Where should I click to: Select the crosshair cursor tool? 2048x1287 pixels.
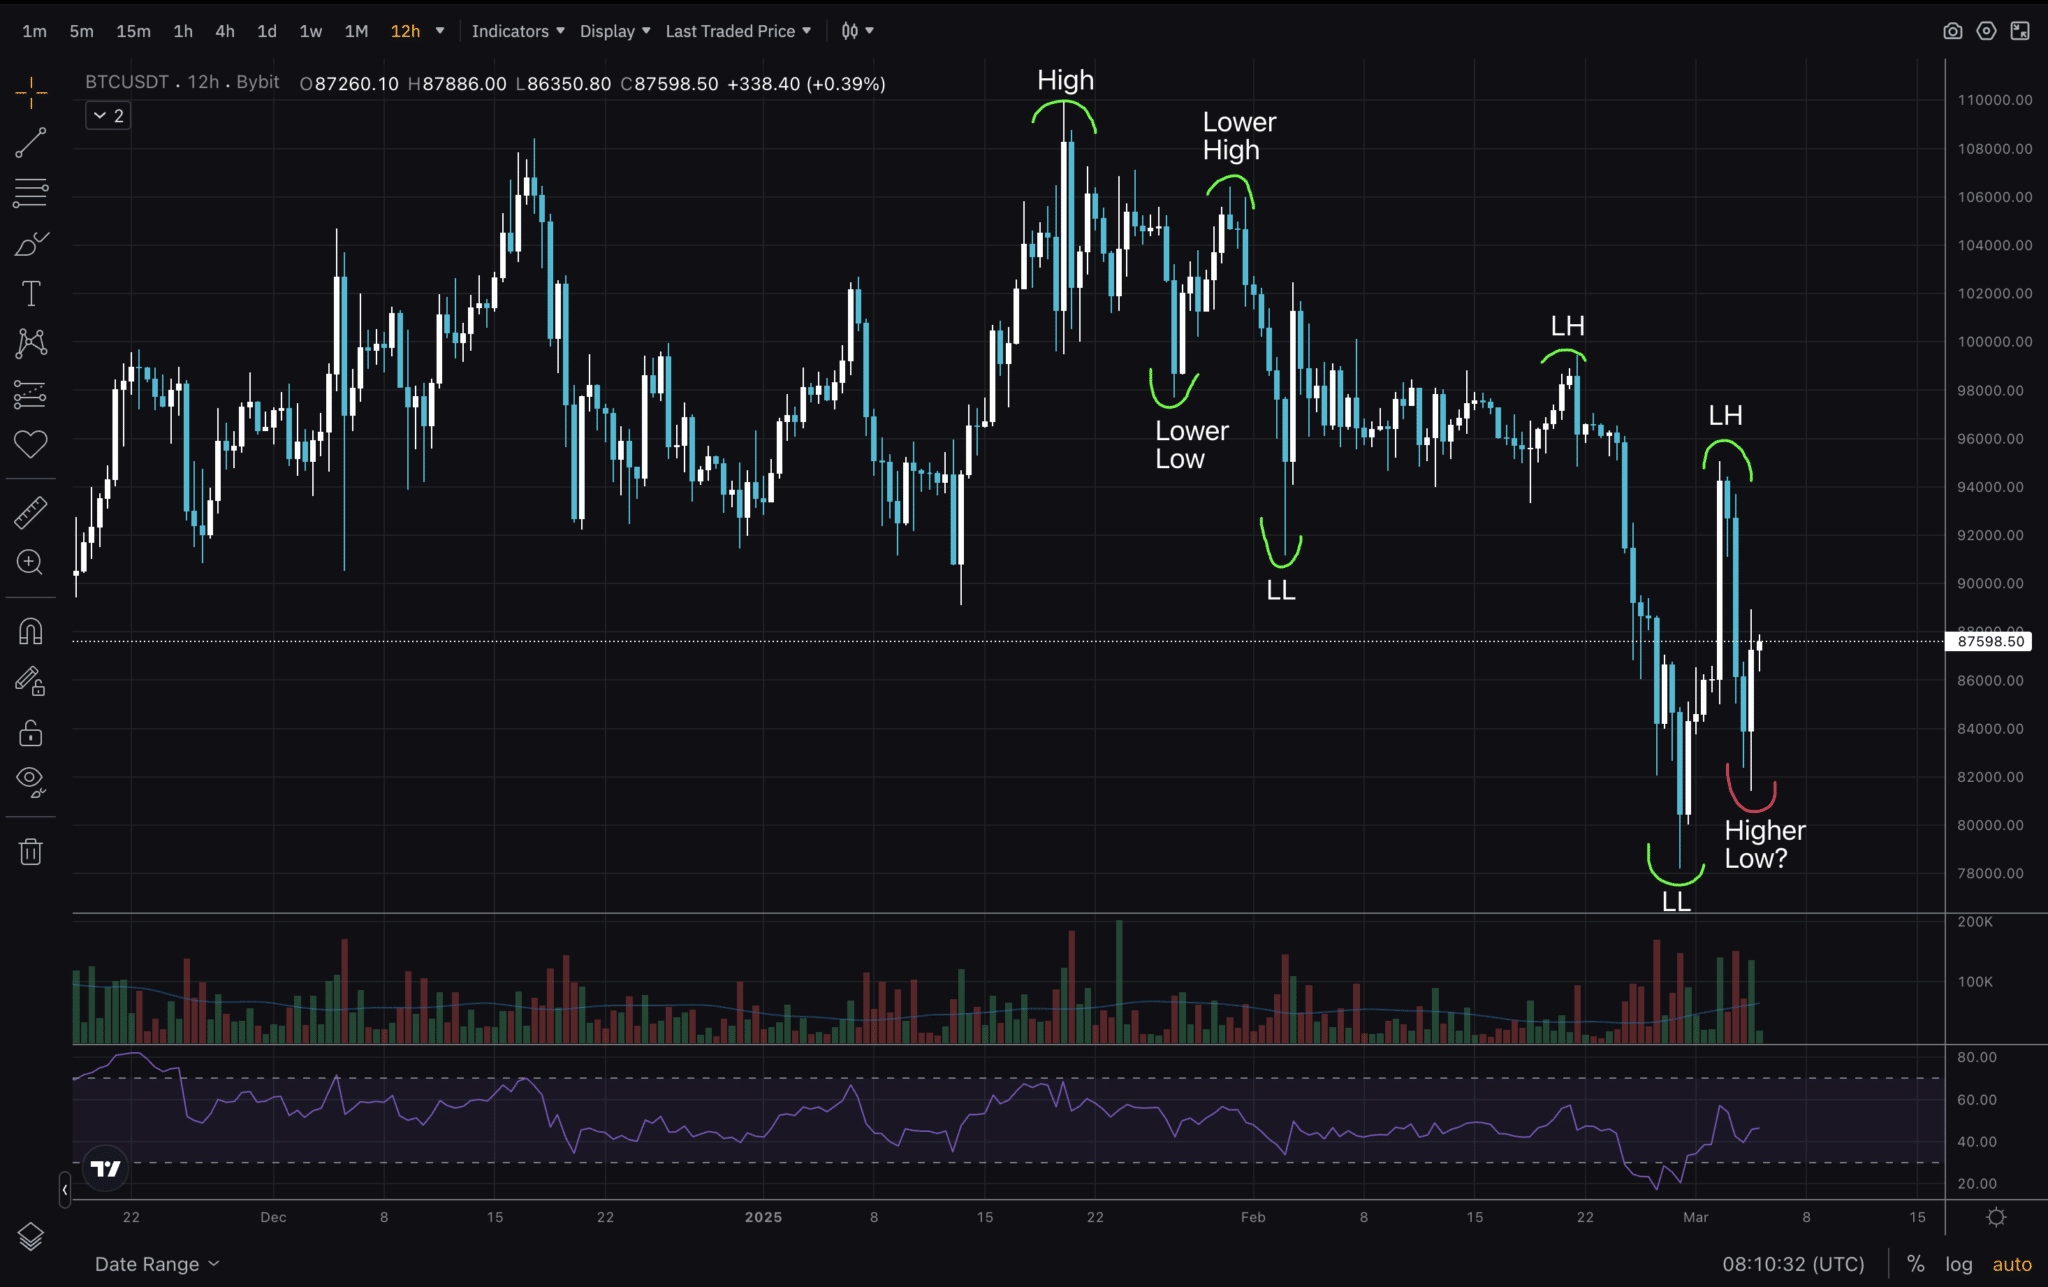[31, 93]
